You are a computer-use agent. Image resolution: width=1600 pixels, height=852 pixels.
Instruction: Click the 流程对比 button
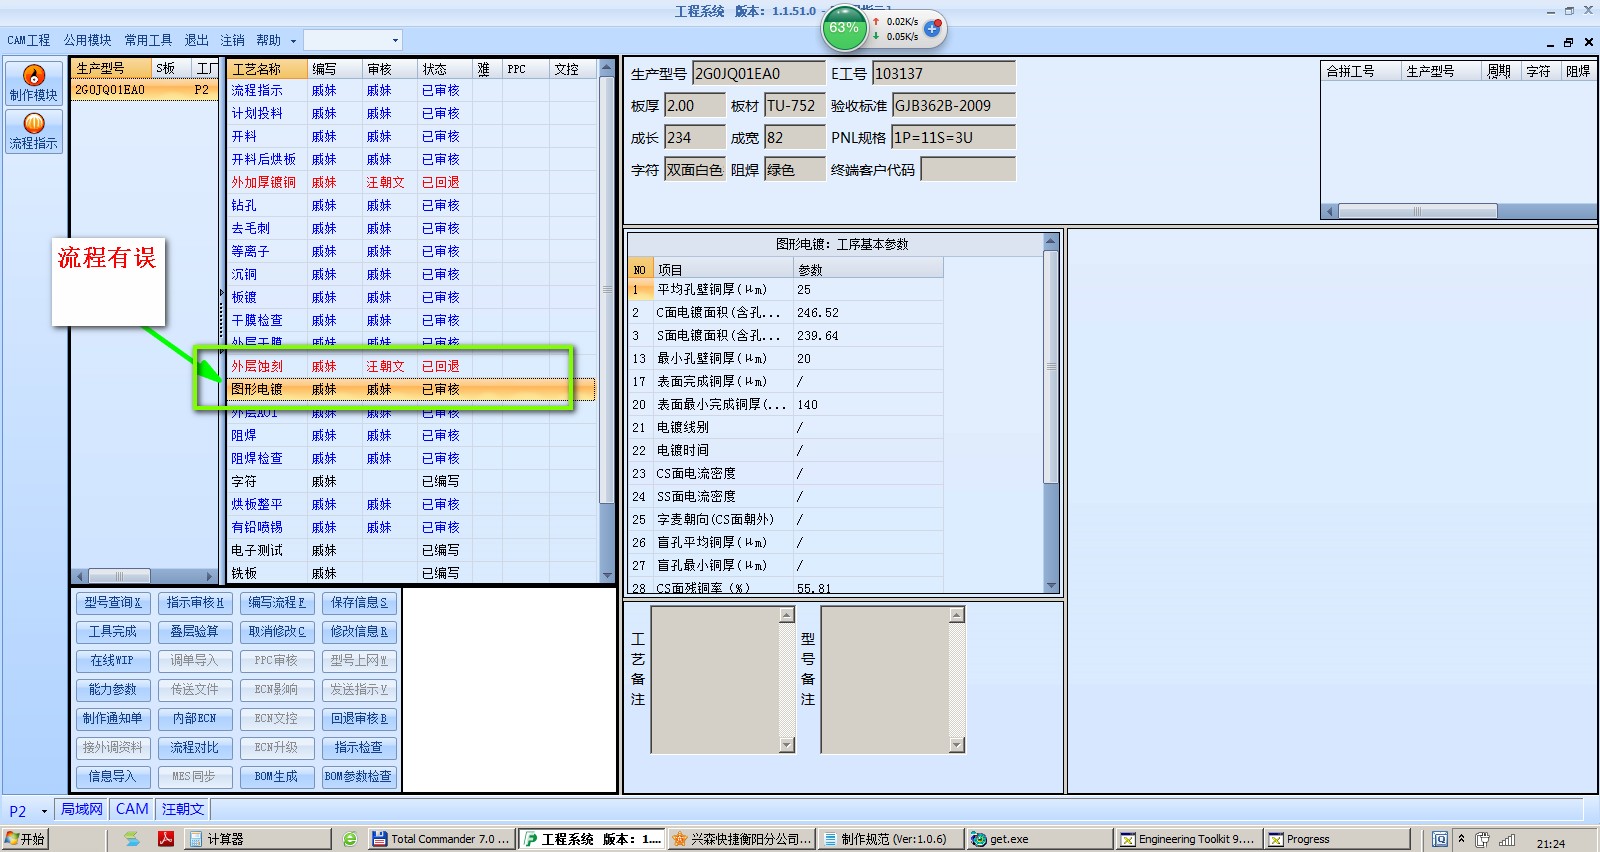195,748
